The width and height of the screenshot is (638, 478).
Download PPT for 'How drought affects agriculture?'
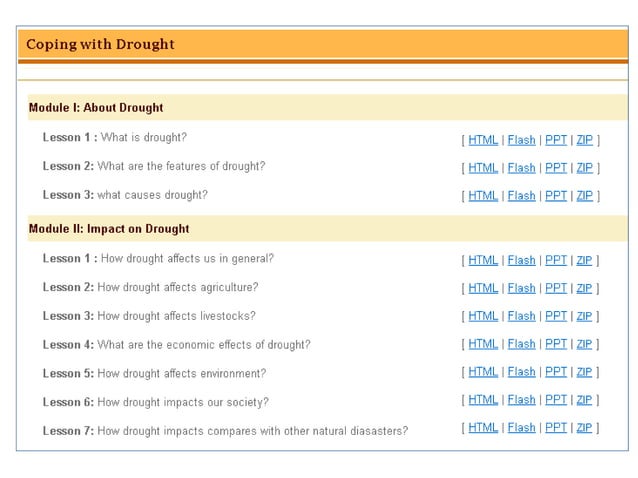click(x=556, y=288)
